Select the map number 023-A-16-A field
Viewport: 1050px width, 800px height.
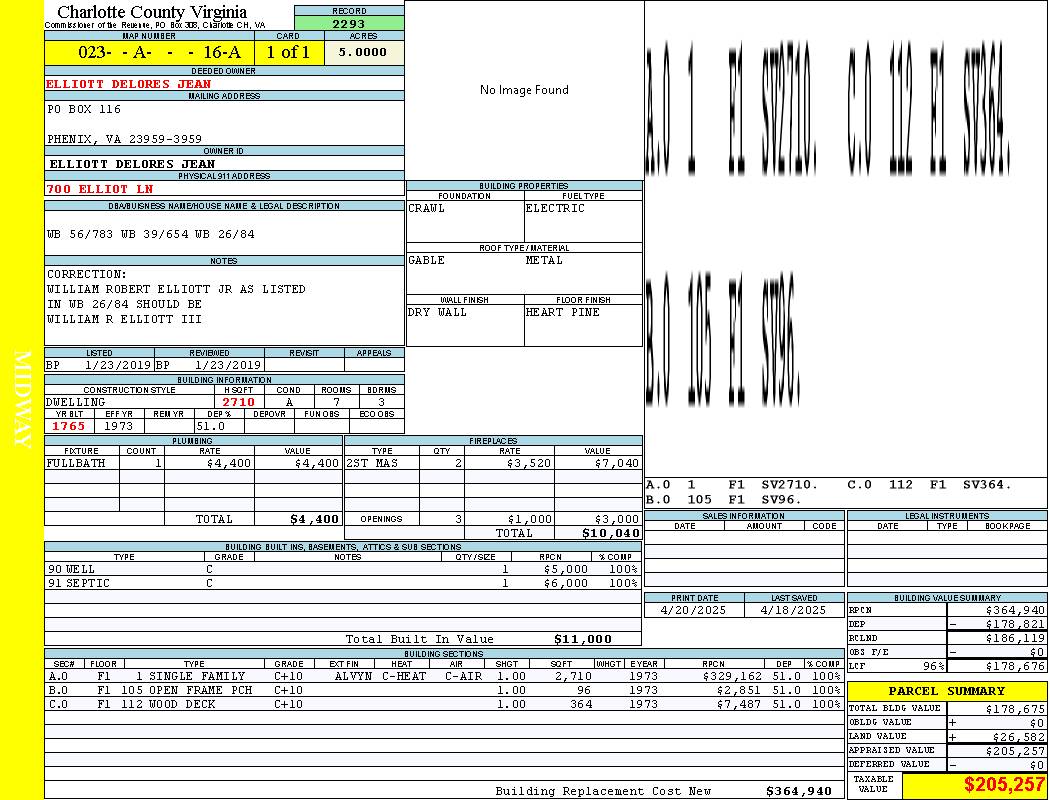tap(149, 52)
